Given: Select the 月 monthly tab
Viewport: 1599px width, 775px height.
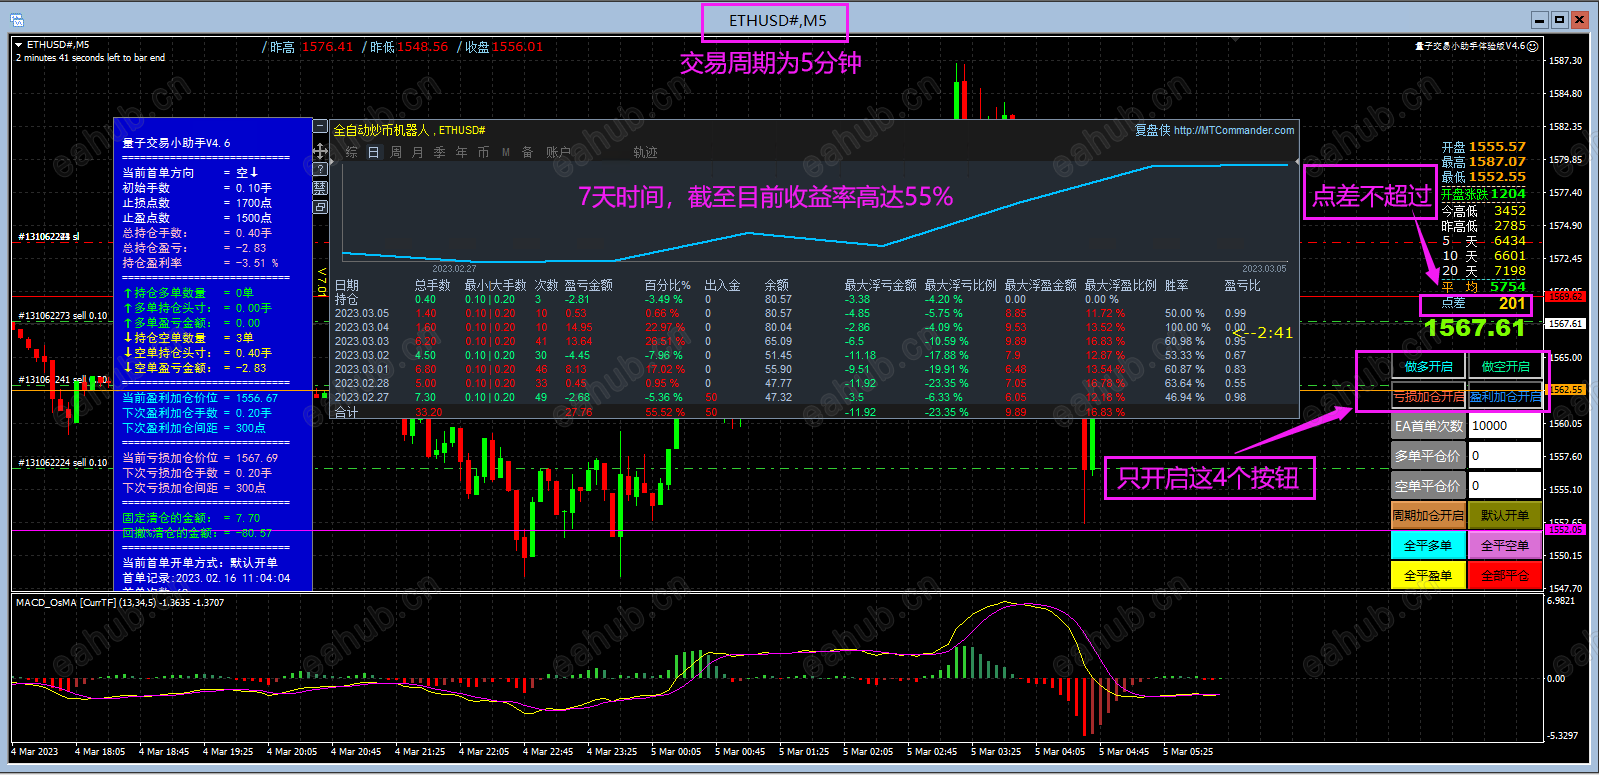Looking at the screenshot, I should pos(417,152).
